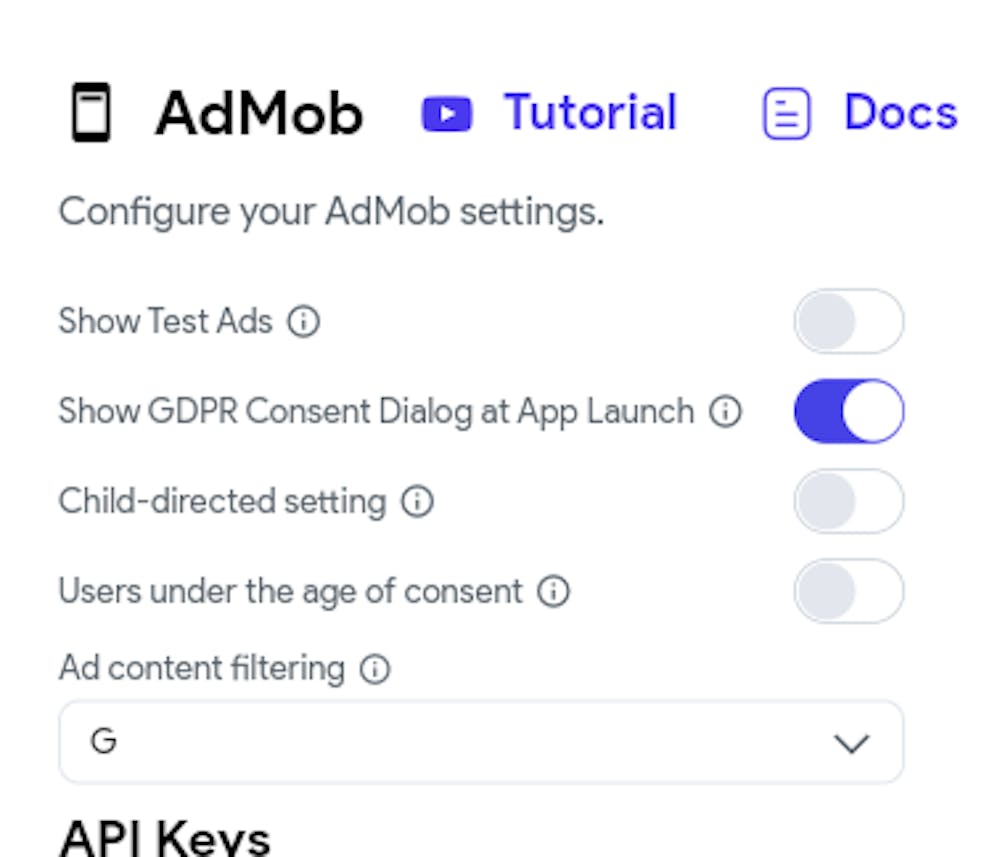The height and width of the screenshot is (857, 1000).
Task: Disable the GDPR Consent Dialog toggle
Action: point(848,411)
